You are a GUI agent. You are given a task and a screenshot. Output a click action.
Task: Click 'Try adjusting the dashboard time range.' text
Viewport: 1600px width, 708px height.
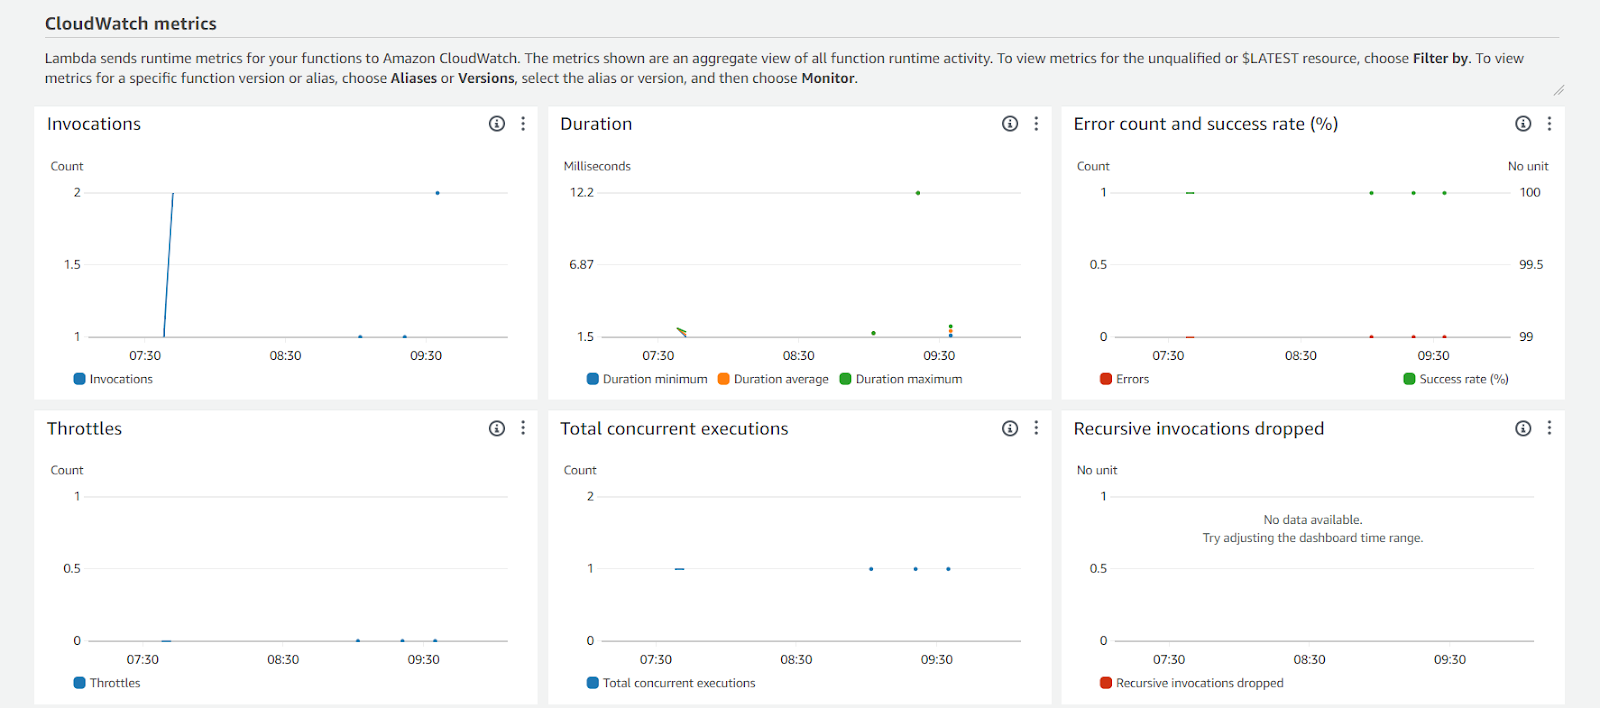1313,538
